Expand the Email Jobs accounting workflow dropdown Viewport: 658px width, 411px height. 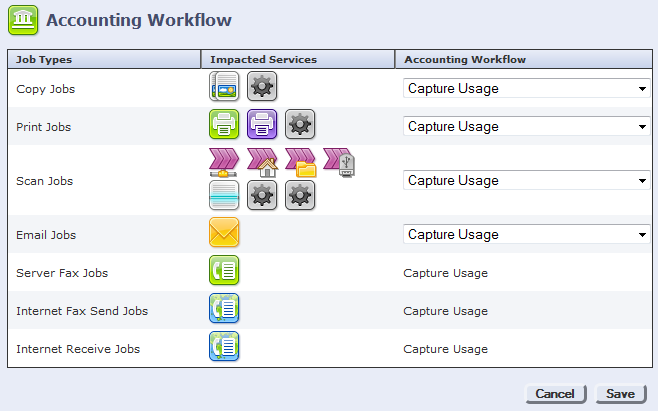click(527, 234)
